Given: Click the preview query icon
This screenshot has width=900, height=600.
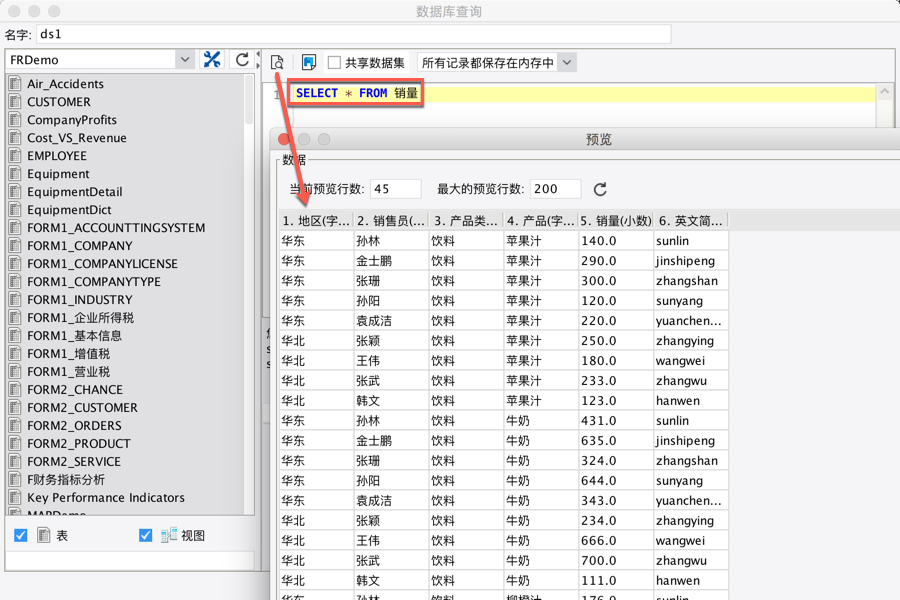Looking at the screenshot, I should coord(277,63).
